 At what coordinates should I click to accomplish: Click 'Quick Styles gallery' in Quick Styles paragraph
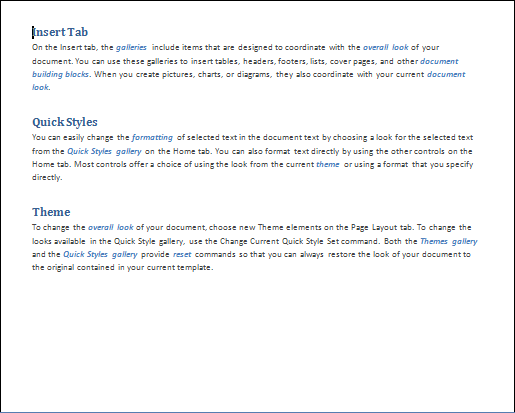pyautogui.click(x=104, y=151)
